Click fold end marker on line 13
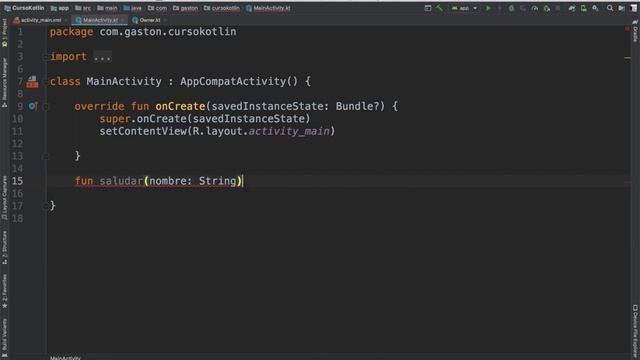The width and height of the screenshot is (640, 360). pos(46,156)
